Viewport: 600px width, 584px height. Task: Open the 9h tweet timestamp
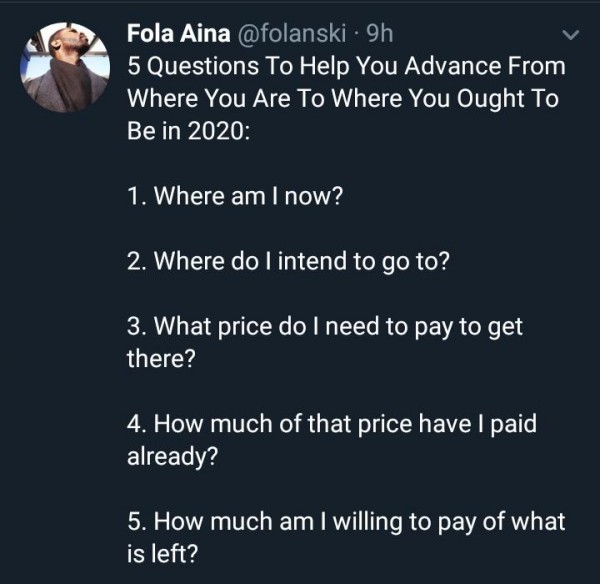tap(380, 33)
